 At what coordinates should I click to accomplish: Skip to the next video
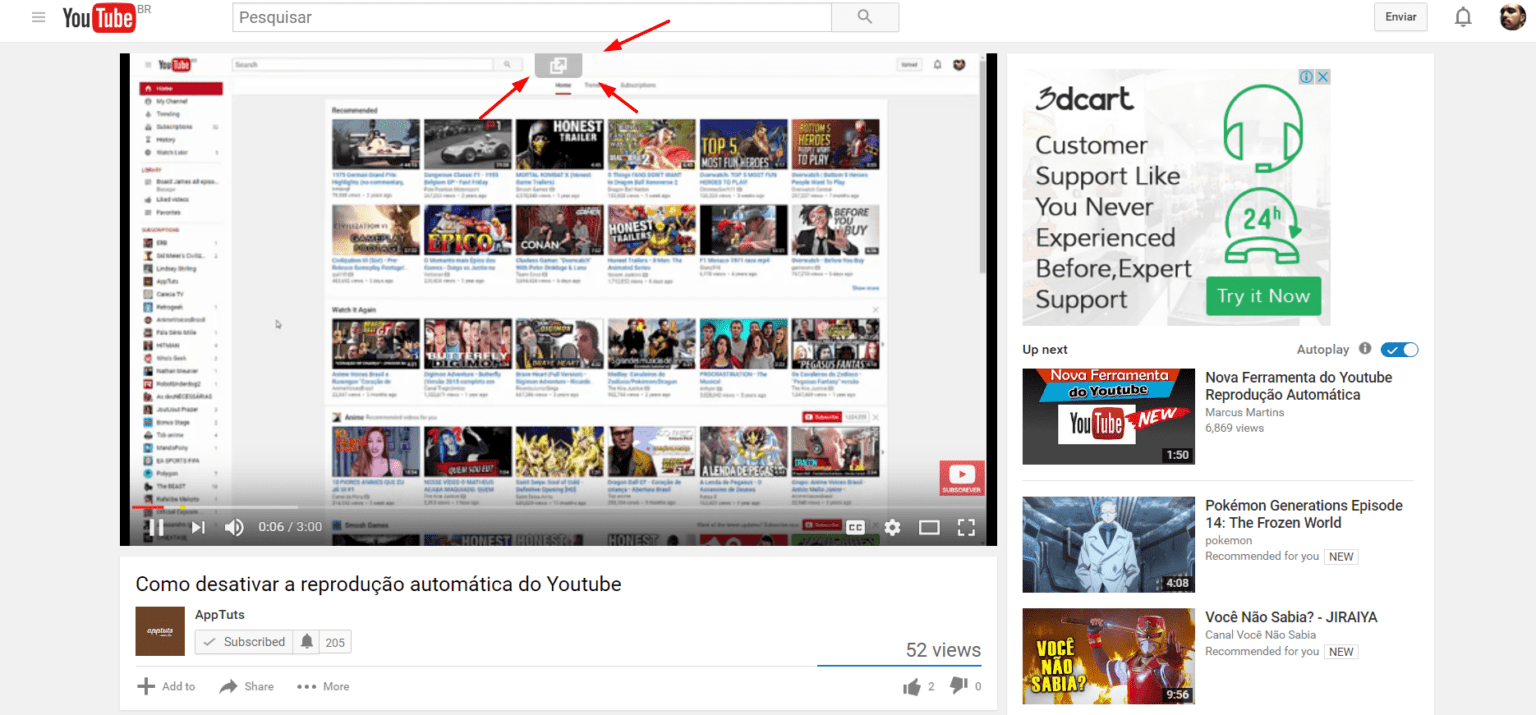pos(198,527)
